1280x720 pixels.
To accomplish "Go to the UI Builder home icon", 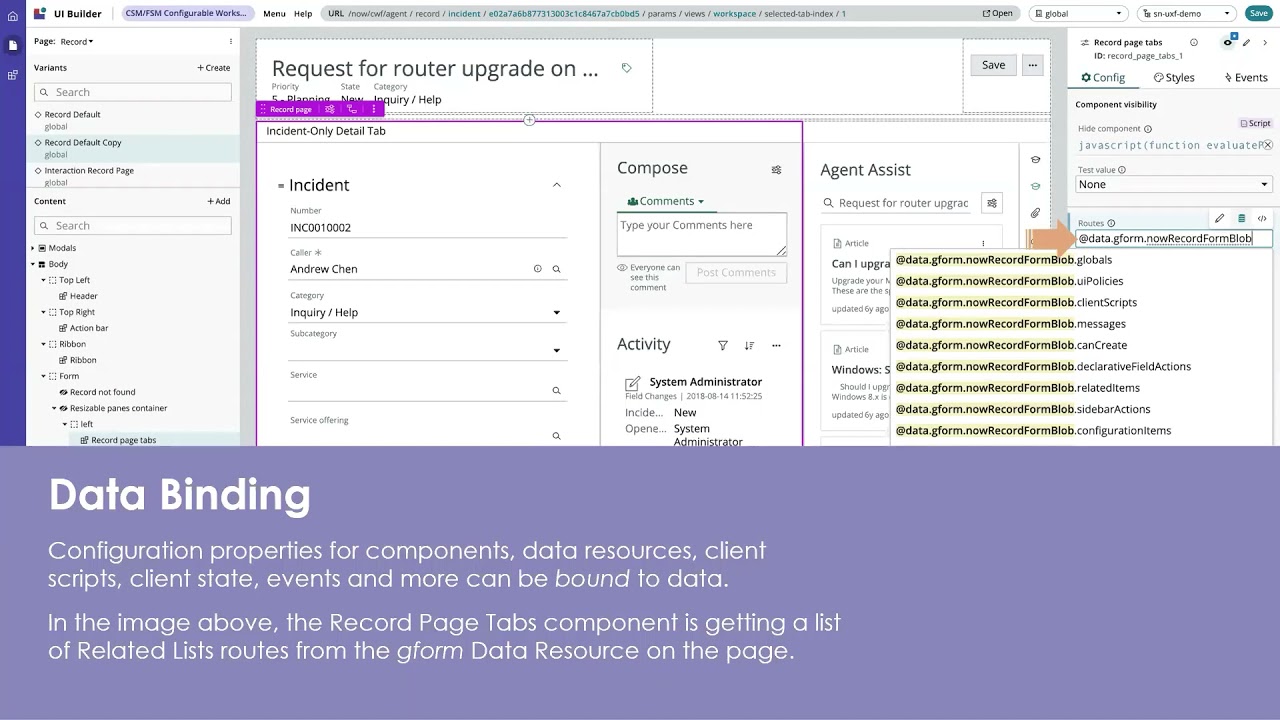I will click(12, 16).
